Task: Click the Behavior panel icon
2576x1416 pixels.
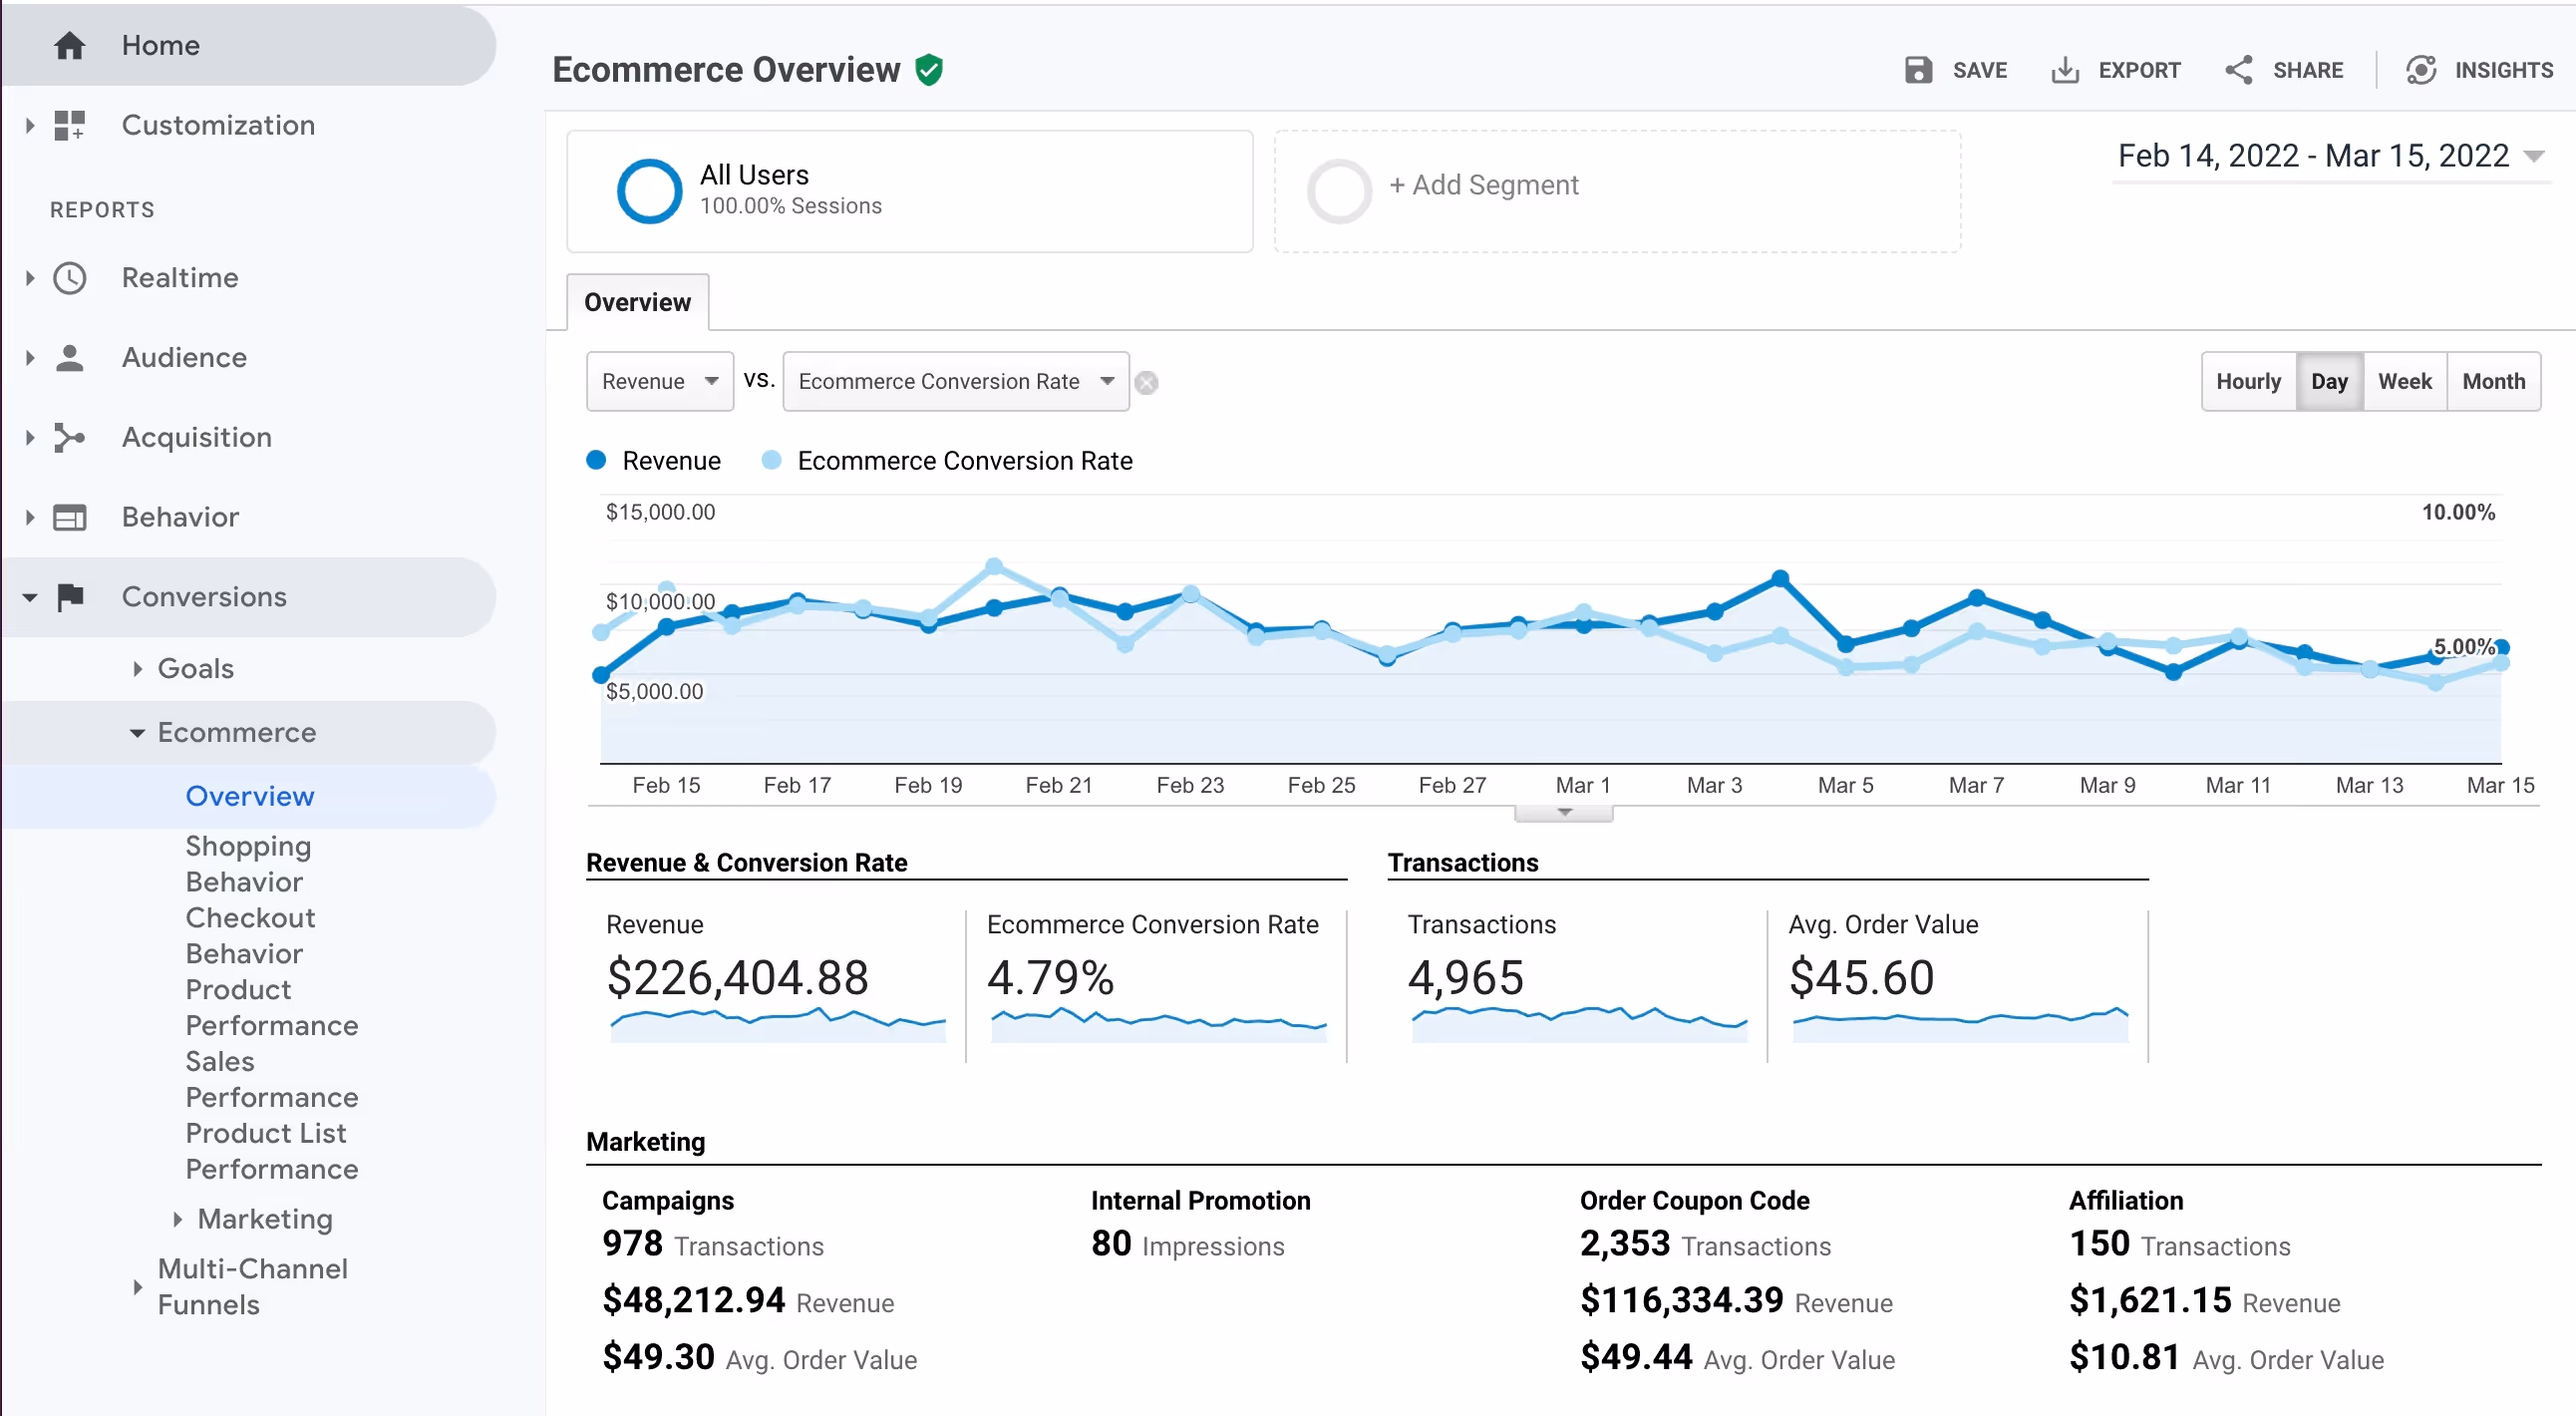Action: coord(69,517)
